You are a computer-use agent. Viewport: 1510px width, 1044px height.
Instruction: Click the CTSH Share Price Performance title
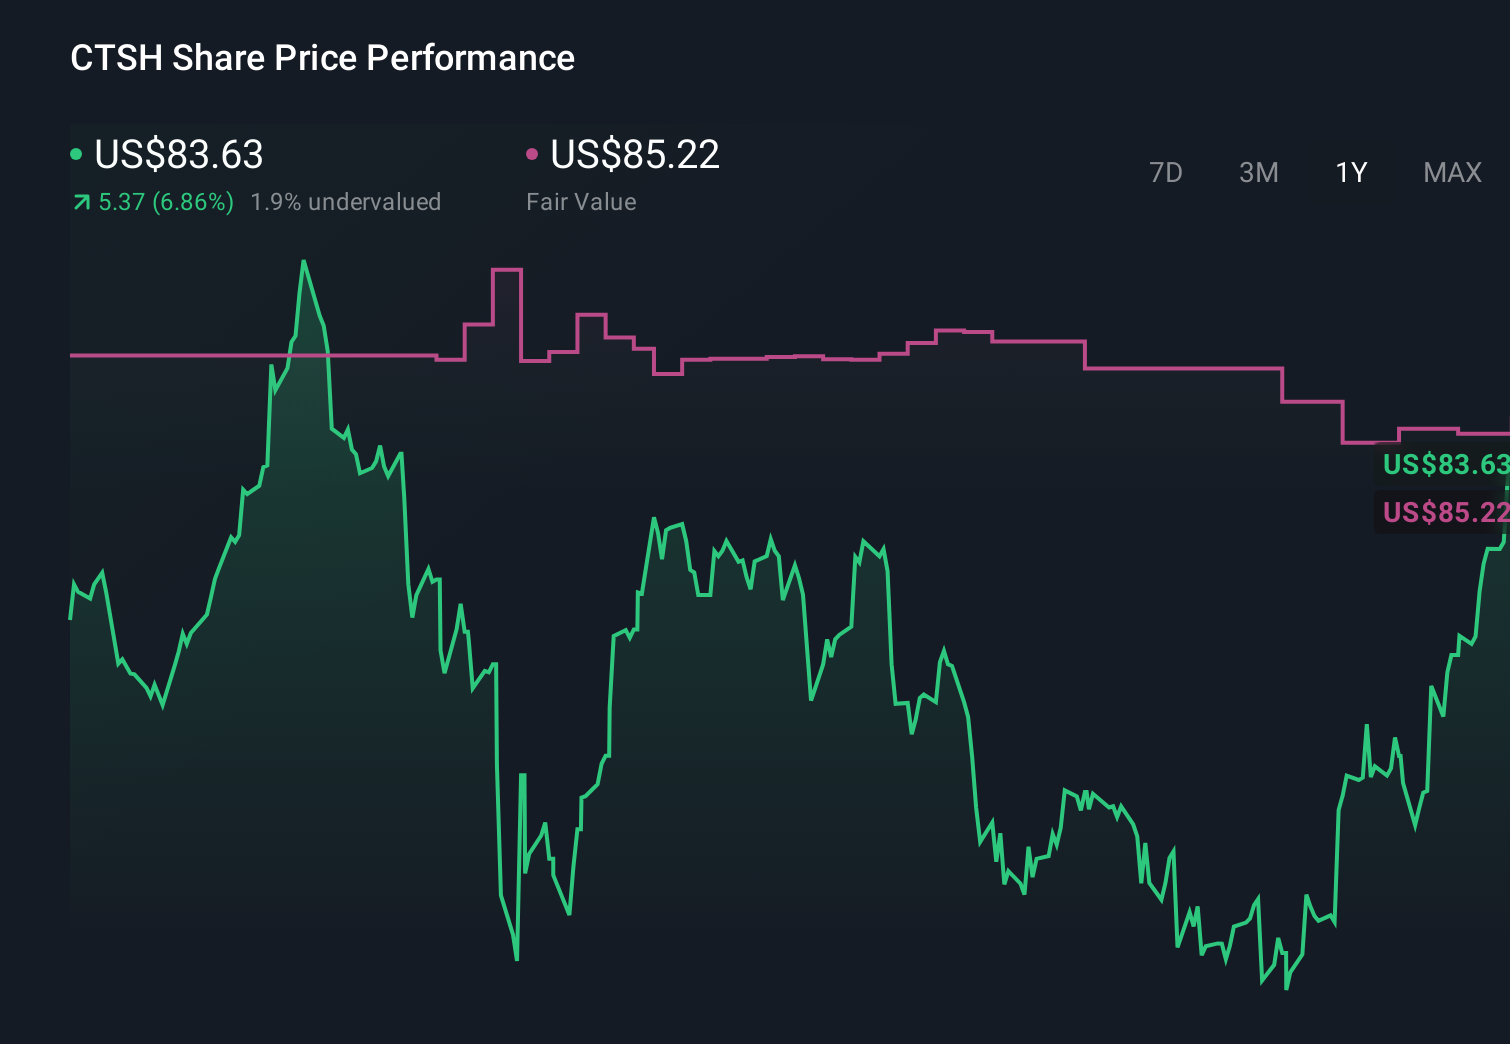coord(321,58)
